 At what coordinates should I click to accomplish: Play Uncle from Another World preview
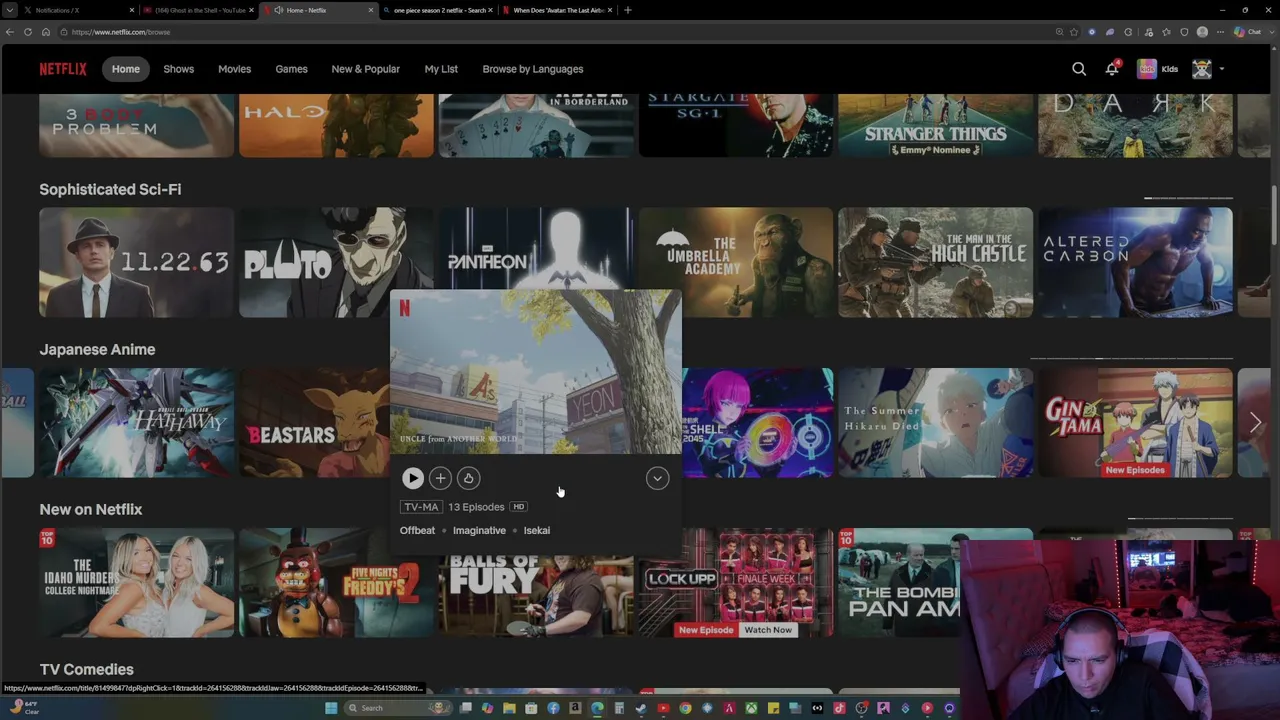click(x=413, y=478)
